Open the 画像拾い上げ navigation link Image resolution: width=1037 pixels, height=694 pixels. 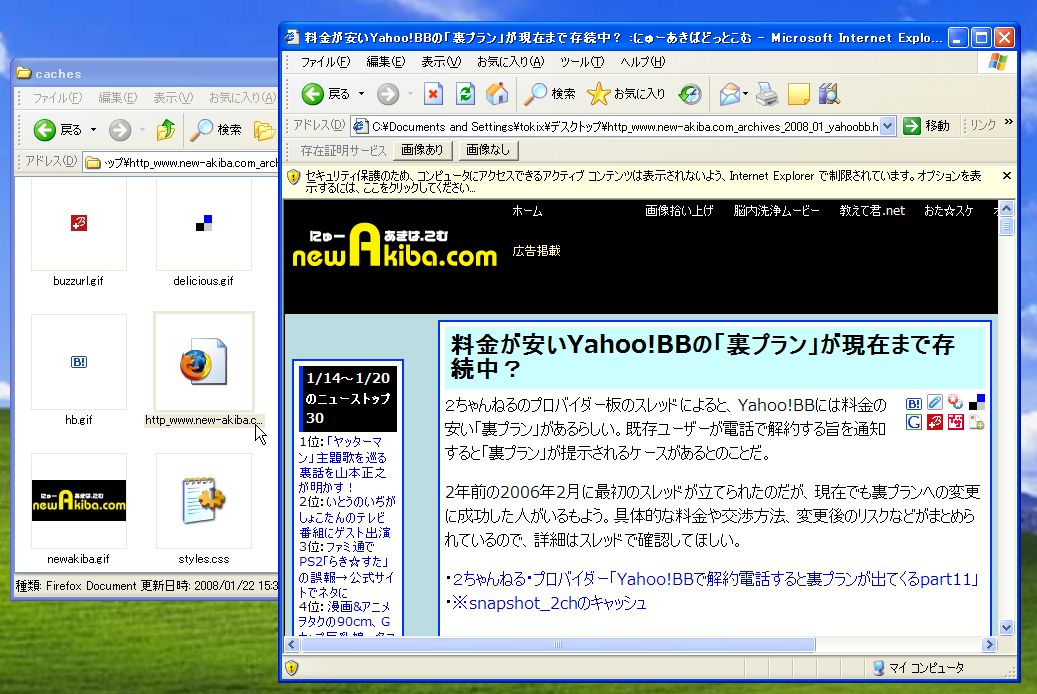679,210
